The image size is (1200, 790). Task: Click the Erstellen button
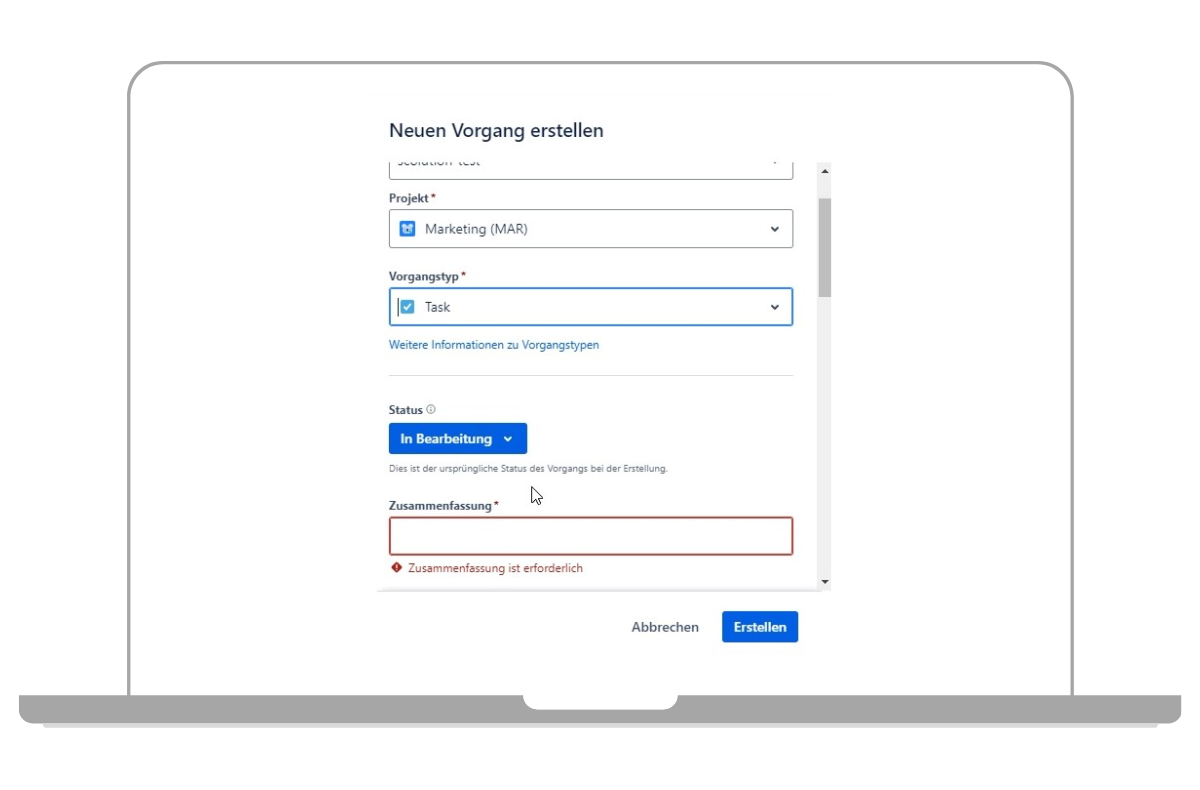760,627
